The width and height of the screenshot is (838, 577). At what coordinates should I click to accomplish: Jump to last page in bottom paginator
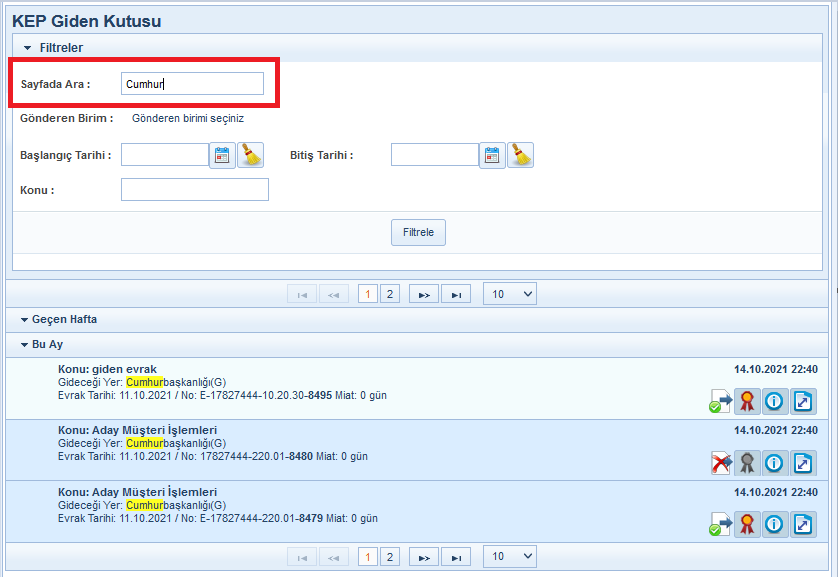455,557
